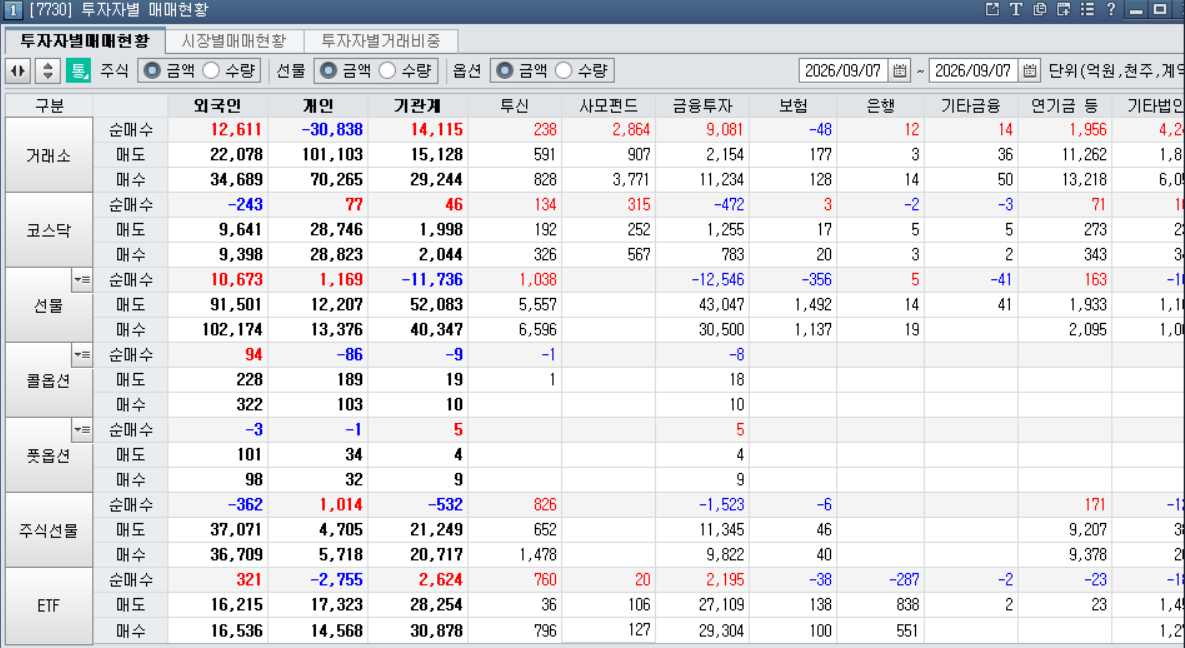Click the end date input field

pos(973,71)
